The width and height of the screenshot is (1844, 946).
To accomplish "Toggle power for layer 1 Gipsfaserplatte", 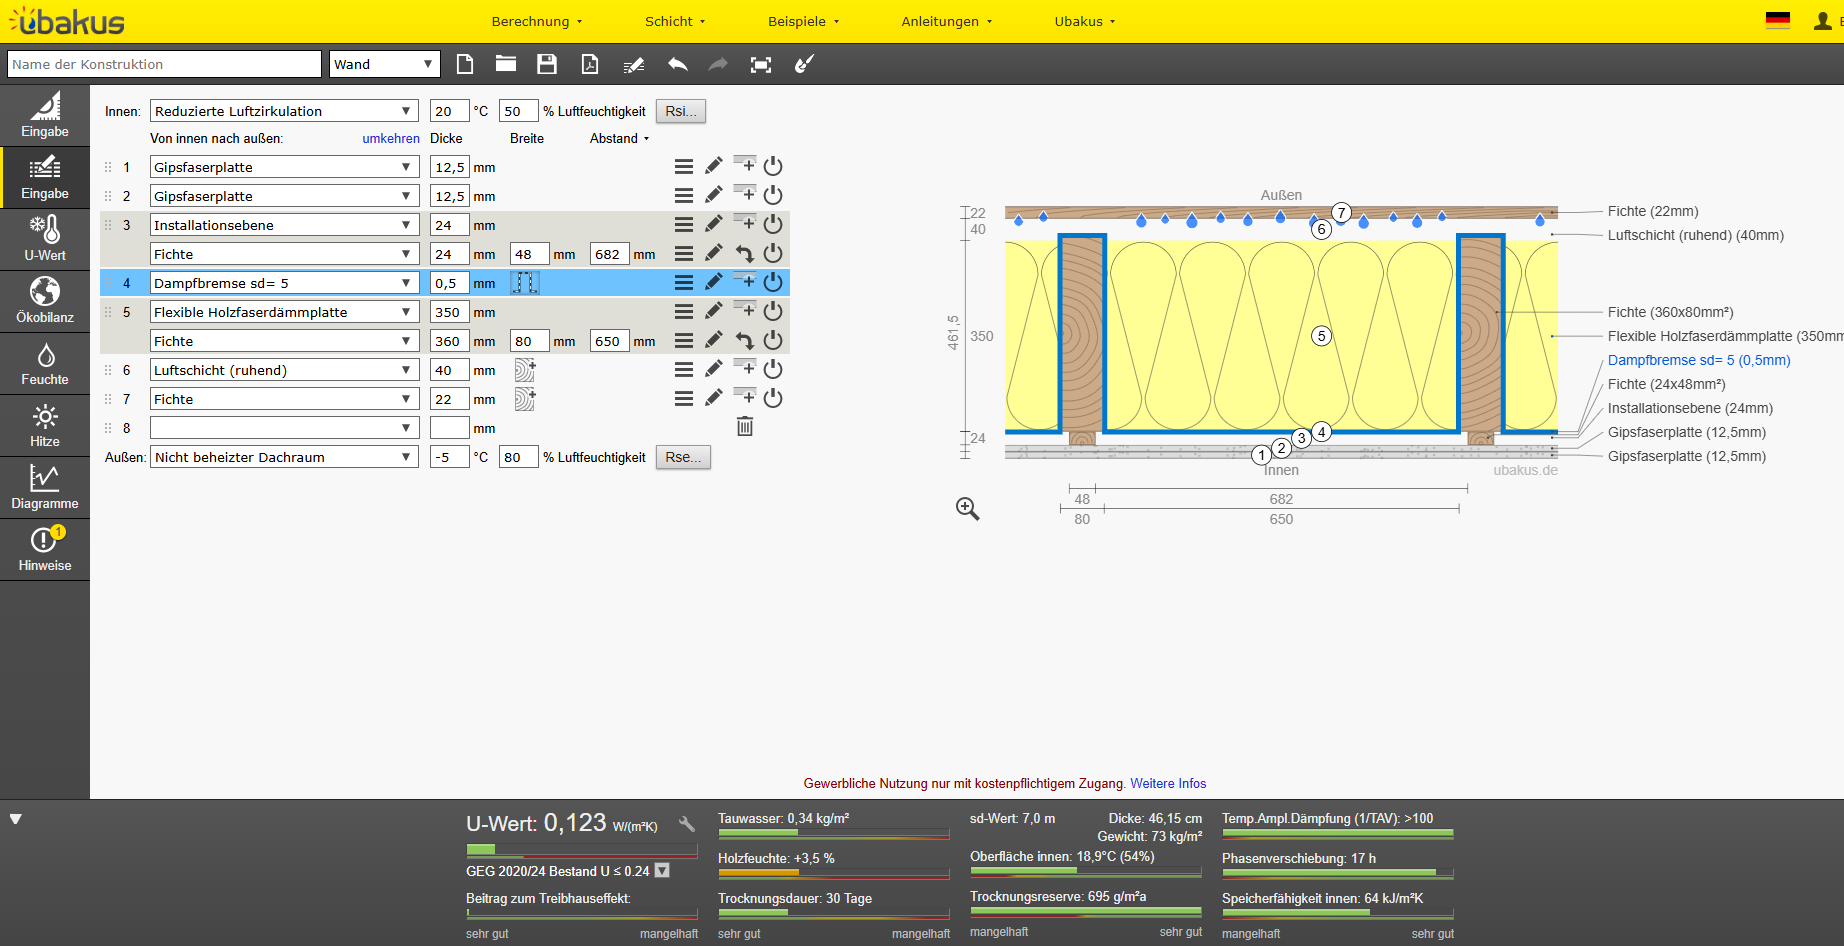I will click(x=773, y=166).
